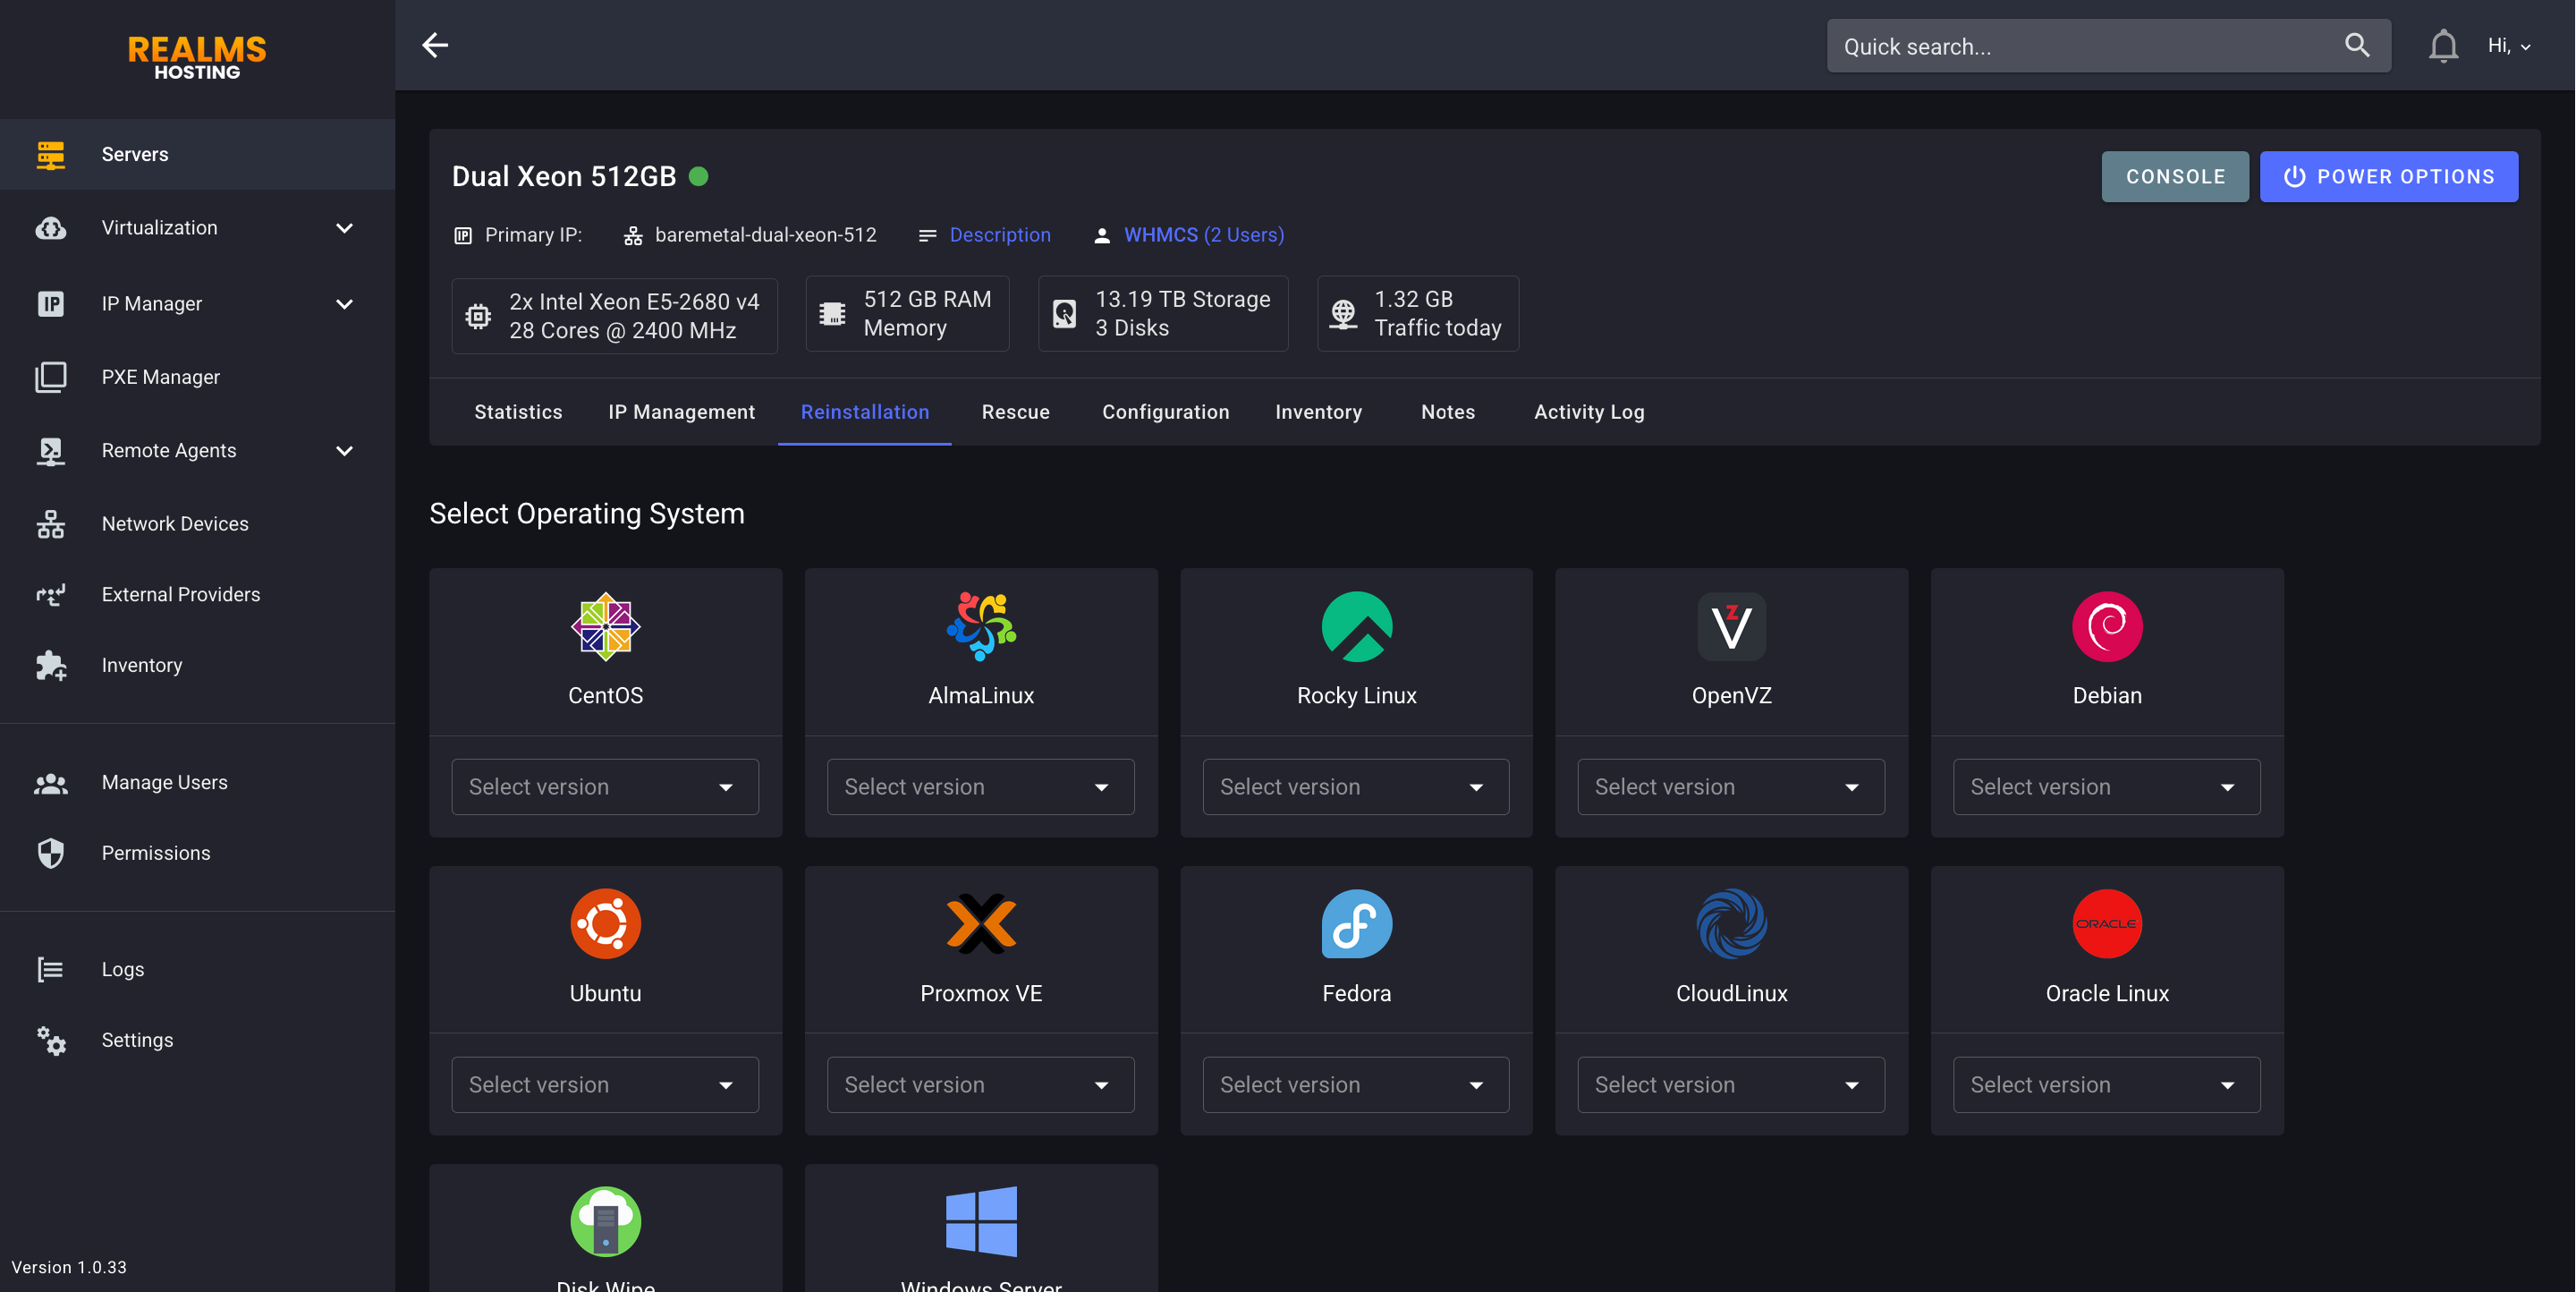This screenshot has width=2576, height=1292.
Task: Click the Ubuntu logo
Action: pyautogui.click(x=605, y=923)
